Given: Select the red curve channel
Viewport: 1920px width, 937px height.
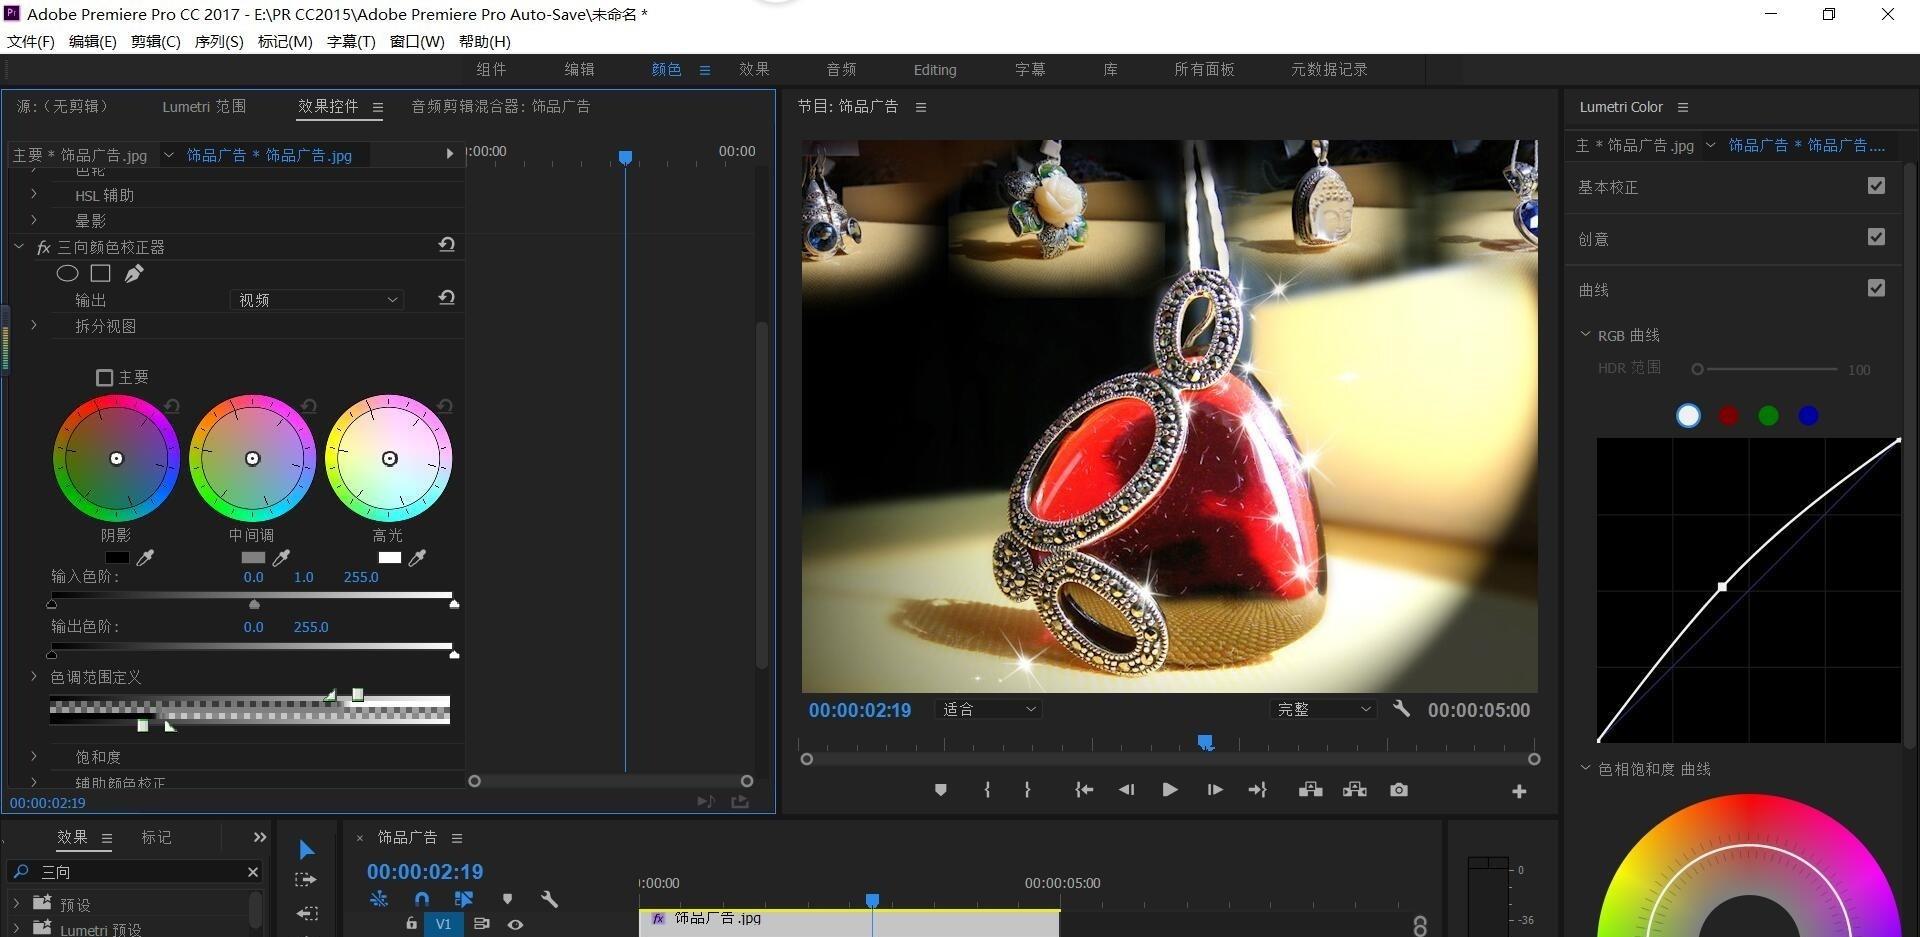Looking at the screenshot, I should [x=1728, y=416].
